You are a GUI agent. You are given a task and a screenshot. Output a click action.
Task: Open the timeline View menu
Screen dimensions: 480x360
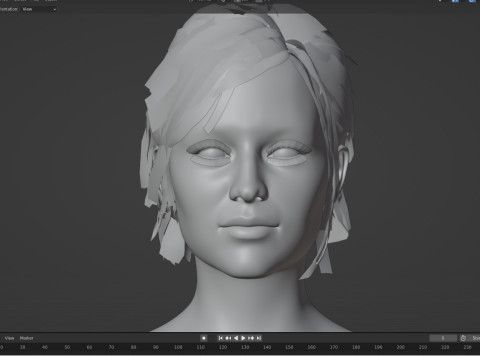[9, 338]
